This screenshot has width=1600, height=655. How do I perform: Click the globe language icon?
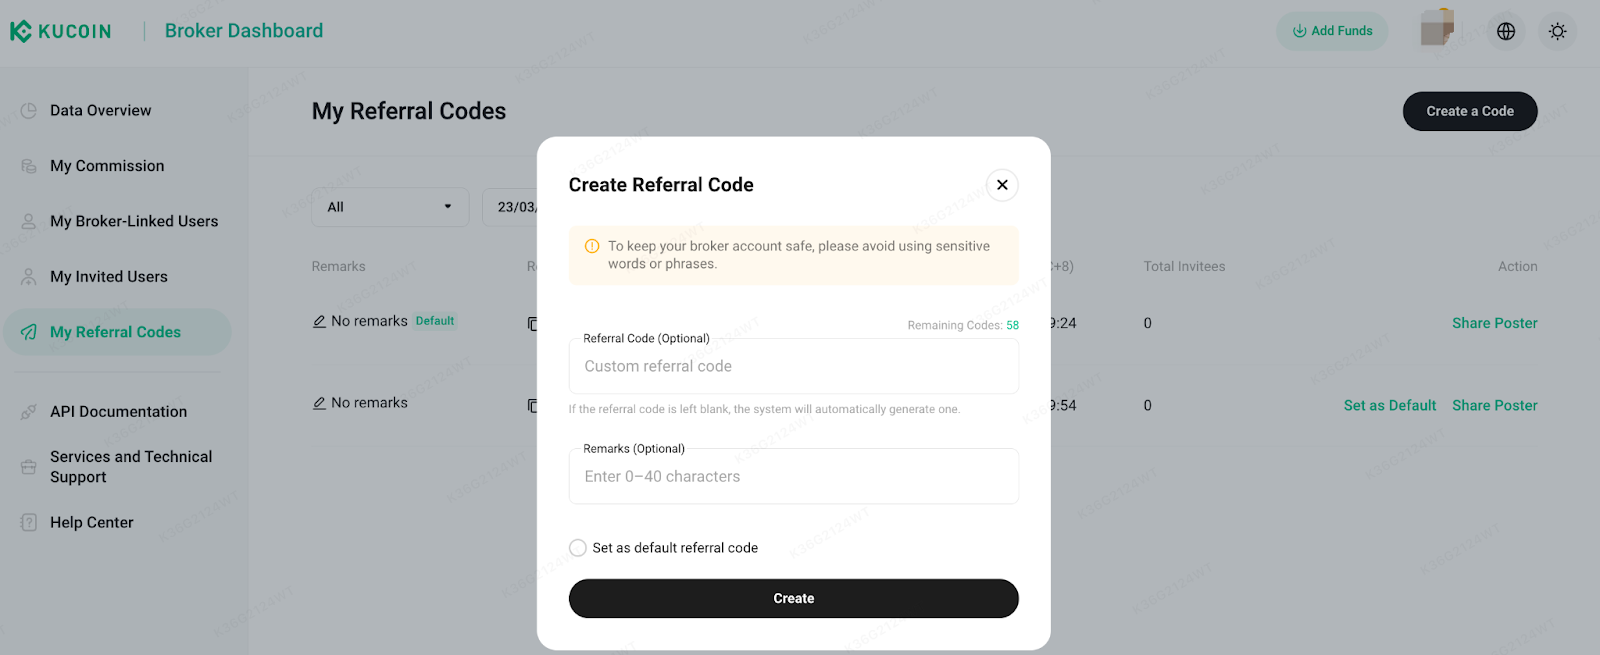click(1505, 31)
